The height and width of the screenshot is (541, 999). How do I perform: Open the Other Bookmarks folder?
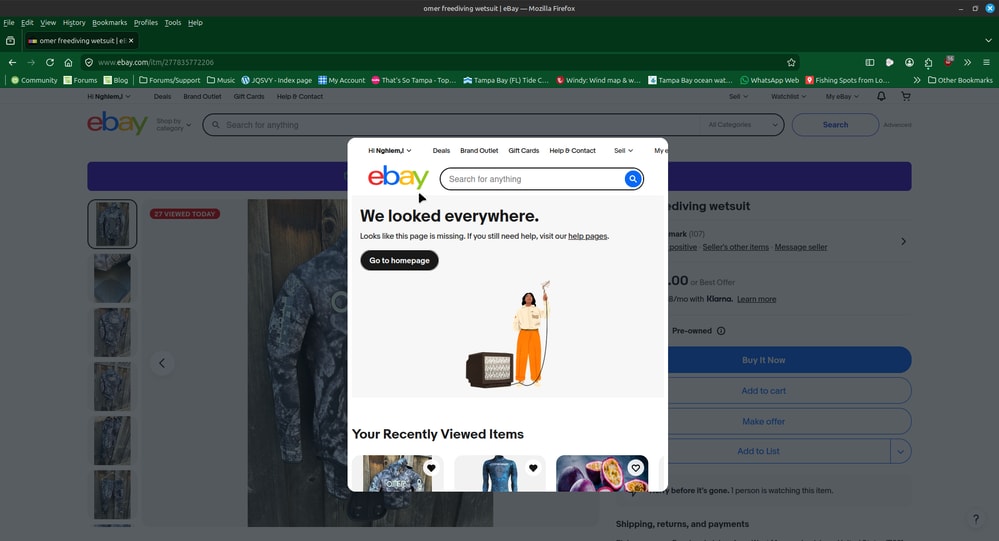(x=960, y=80)
